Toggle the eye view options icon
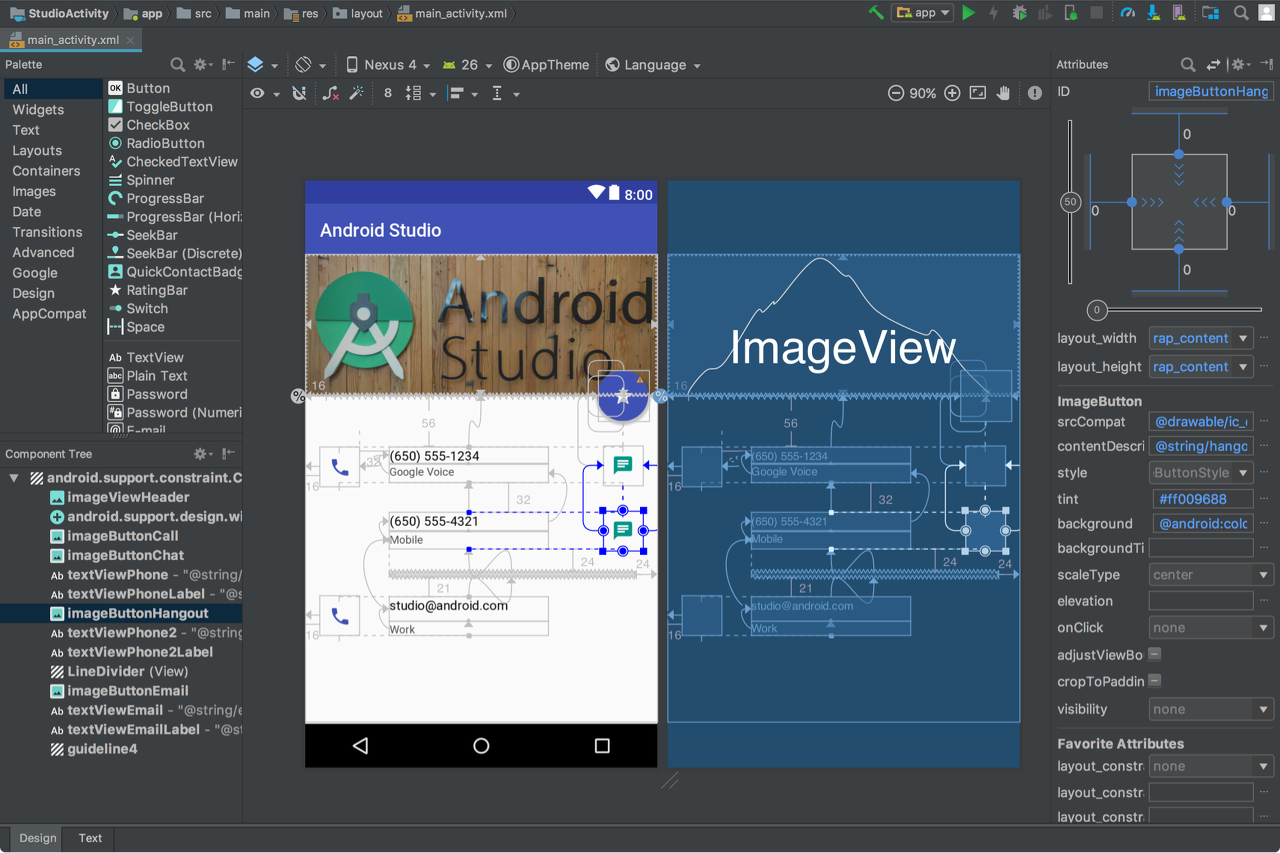This screenshot has width=1280, height=853. pyautogui.click(x=258, y=93)
